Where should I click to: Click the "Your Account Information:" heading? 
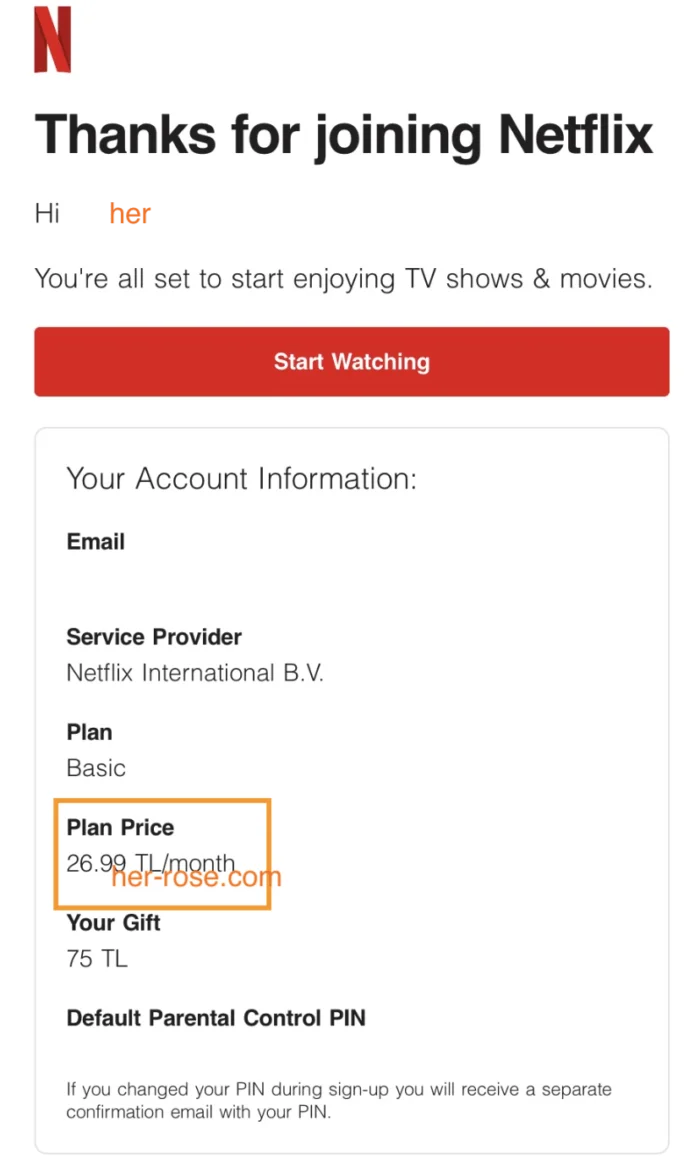[x=241, y=478]
